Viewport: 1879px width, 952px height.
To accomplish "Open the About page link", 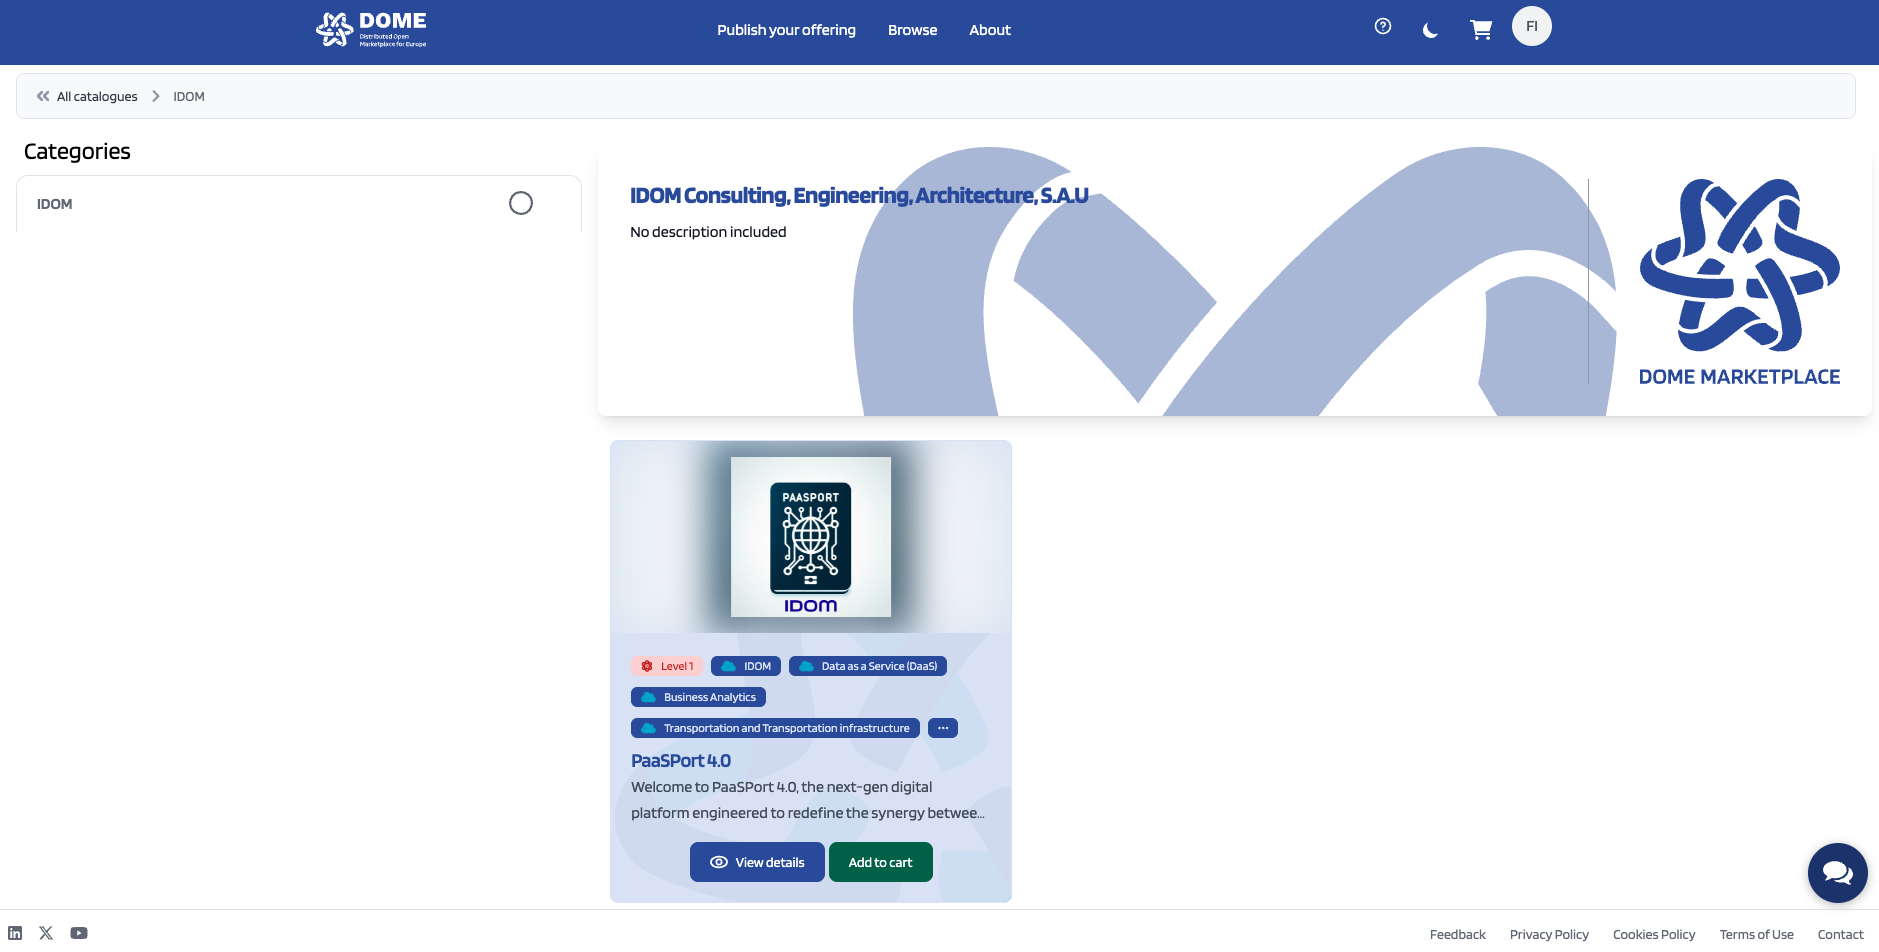I will click(990, 30).
